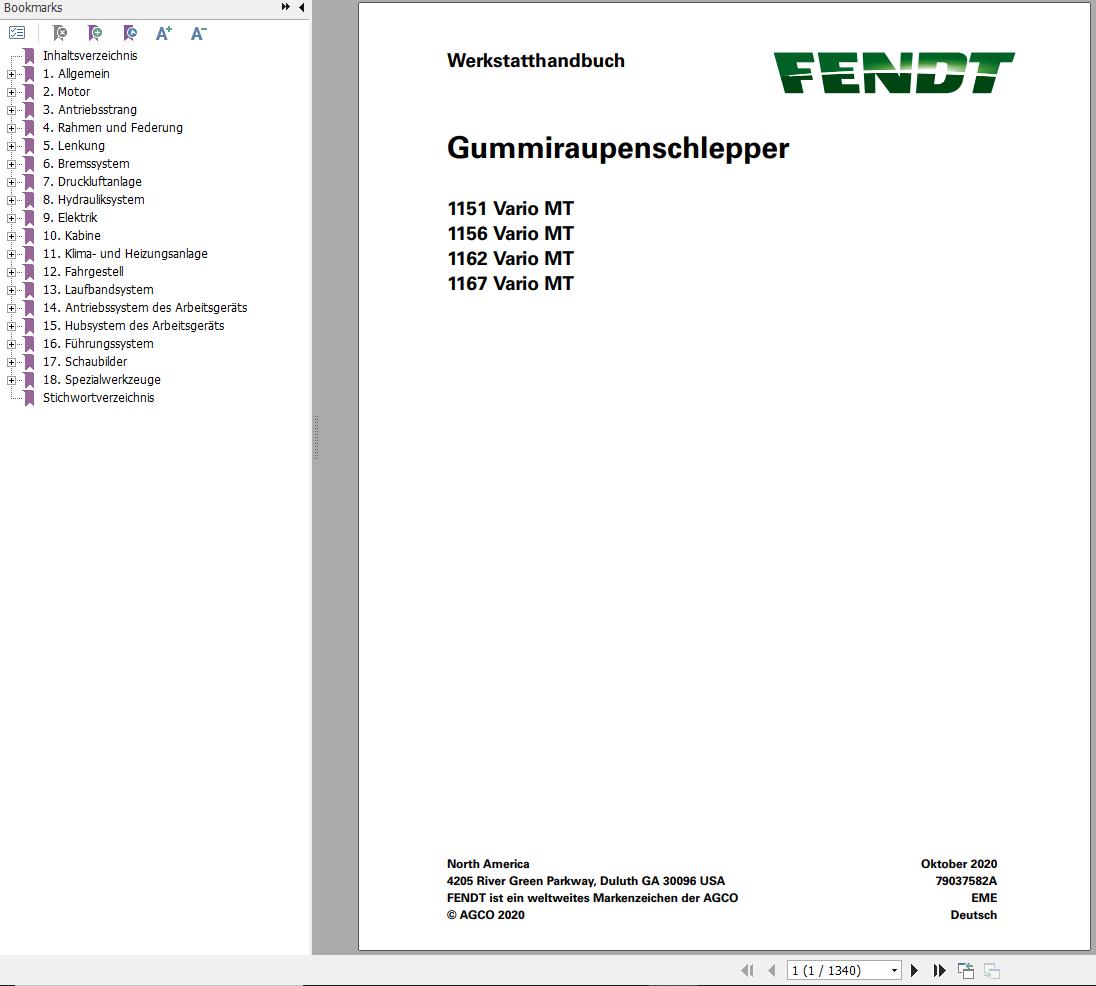This screenshot has height=986, width=1096.
Task: Click the Werkstatthandbuch heading
Action: coord(535,61)
